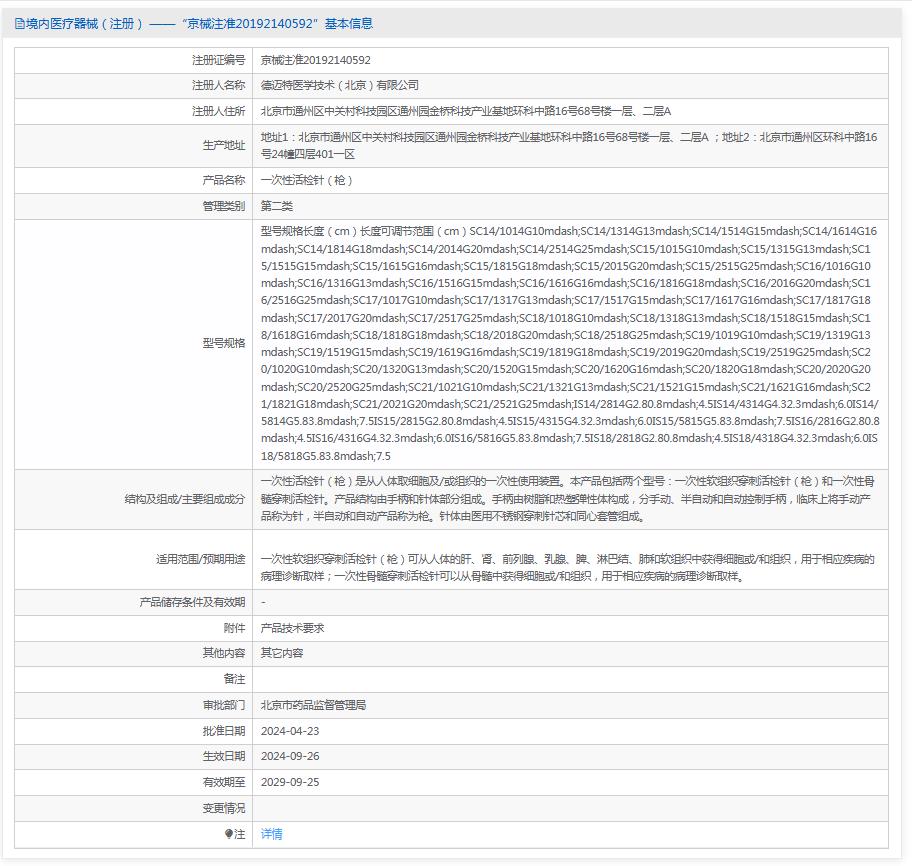The width and height of the screenshot is (912, 866).
Task: Click the 适用范围/预期用途 intended use text
Action: (568, 567)
